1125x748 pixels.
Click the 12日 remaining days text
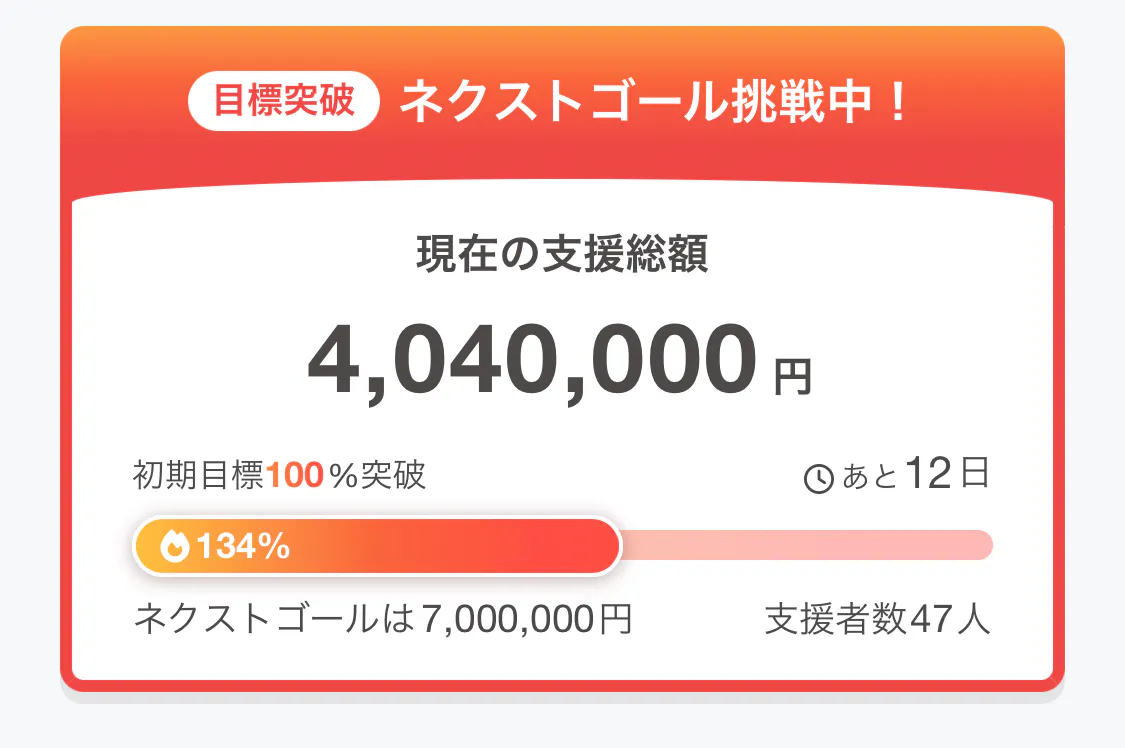(946, 474)
